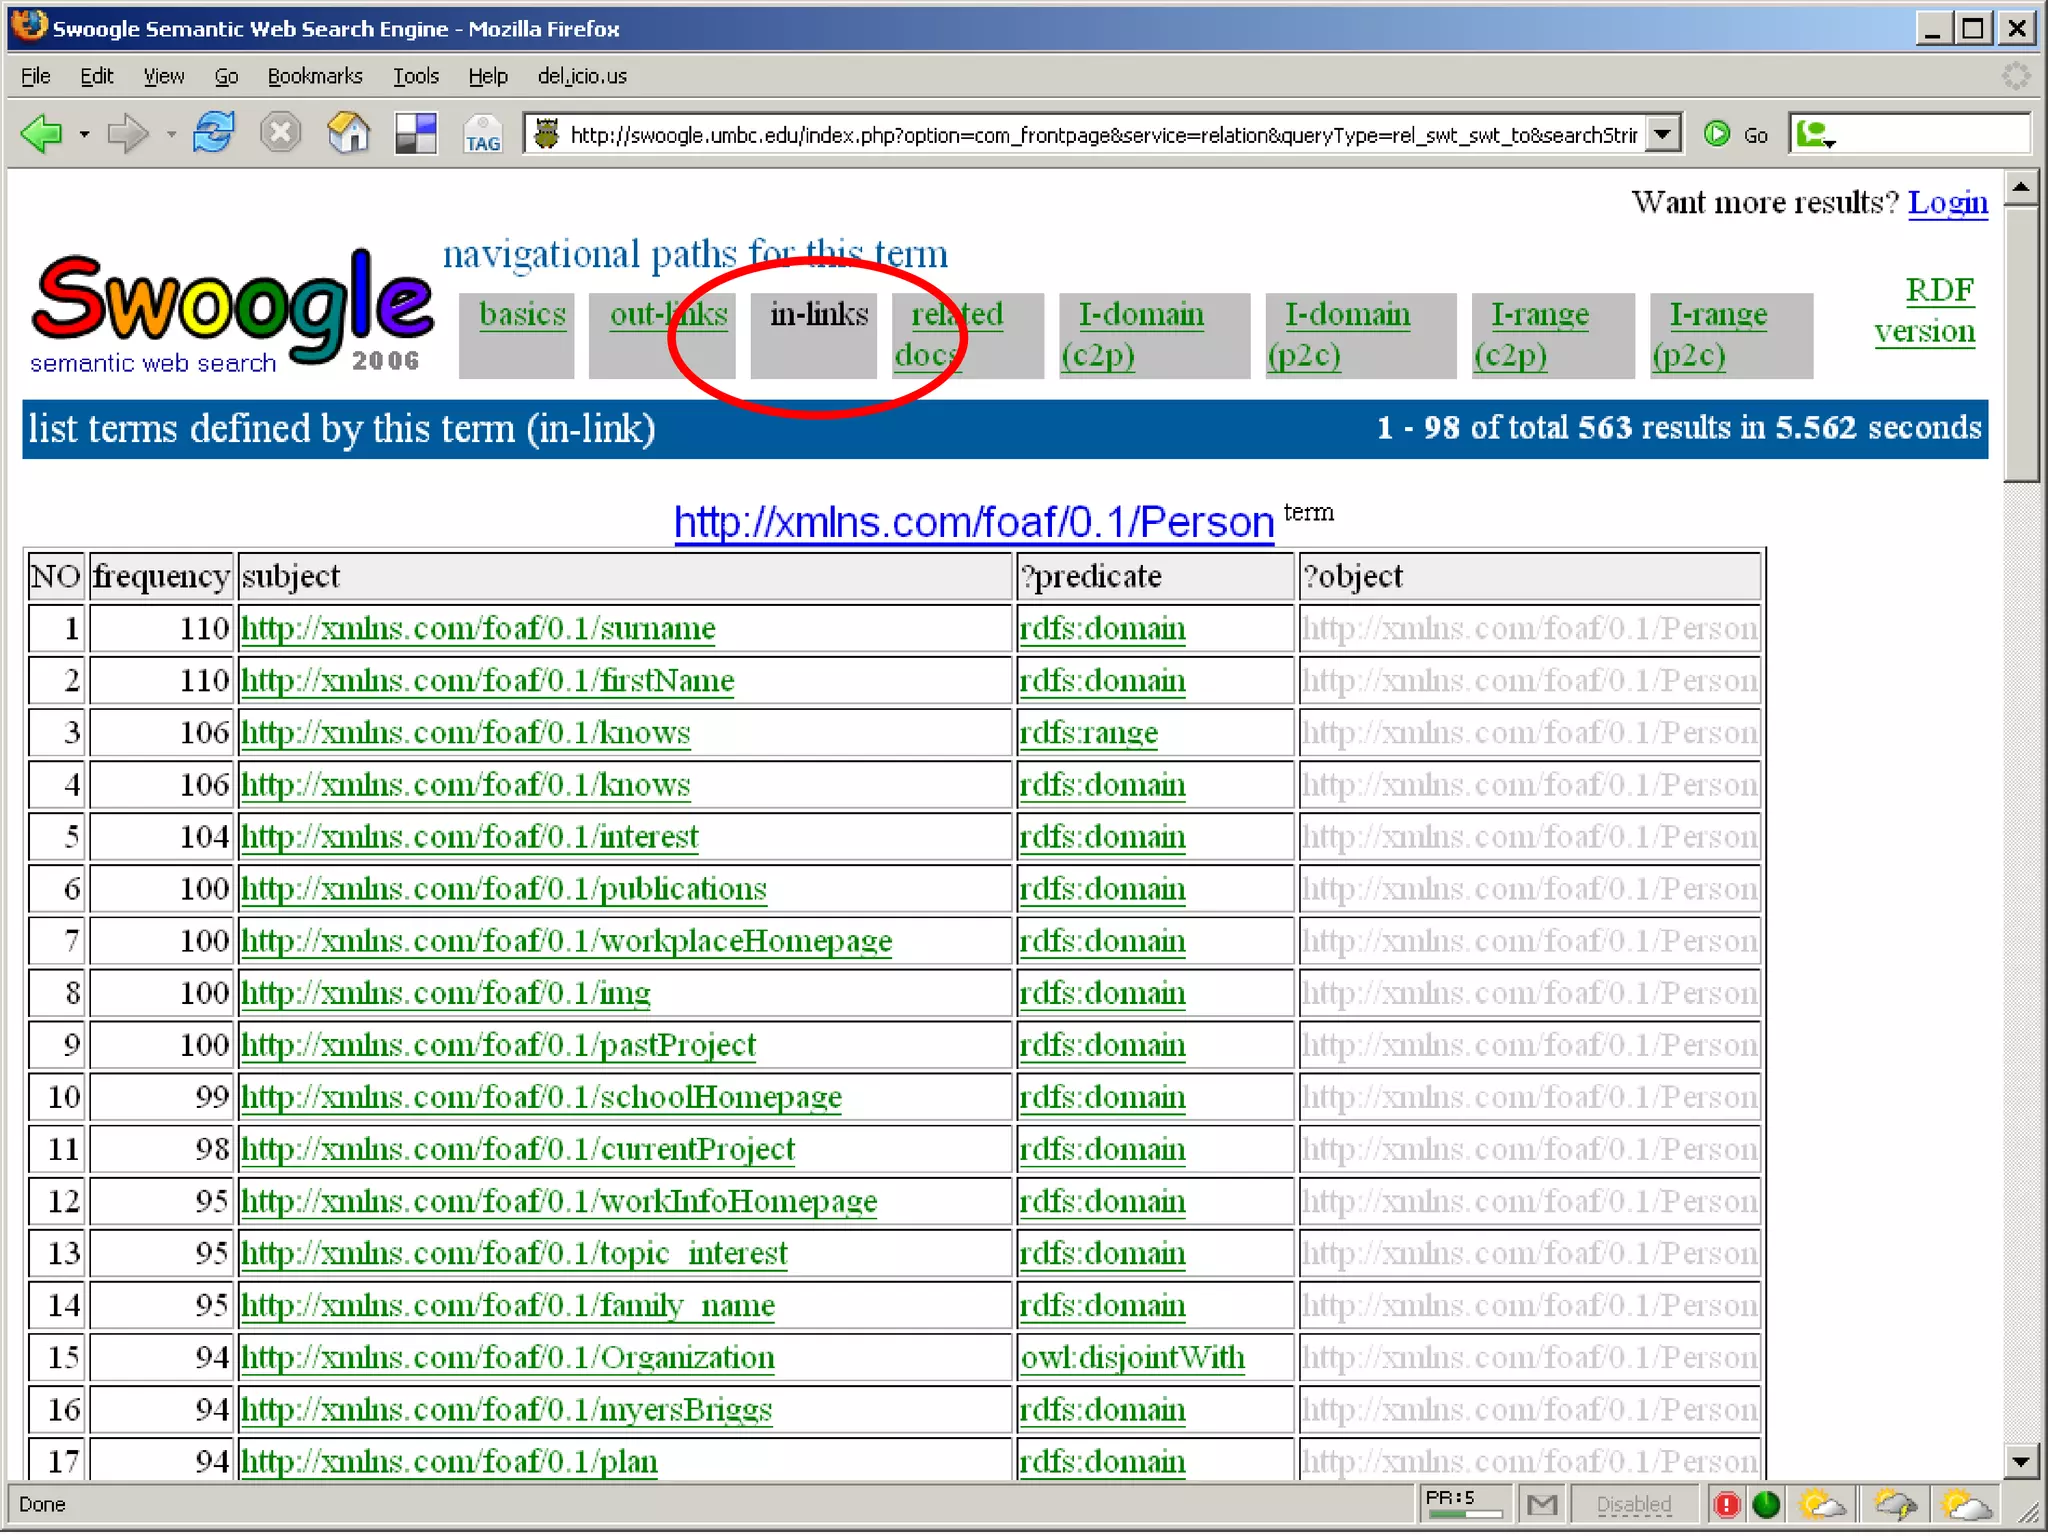Click the green Go button icon
2048x1536 pixels.
tap(1717, 134)
